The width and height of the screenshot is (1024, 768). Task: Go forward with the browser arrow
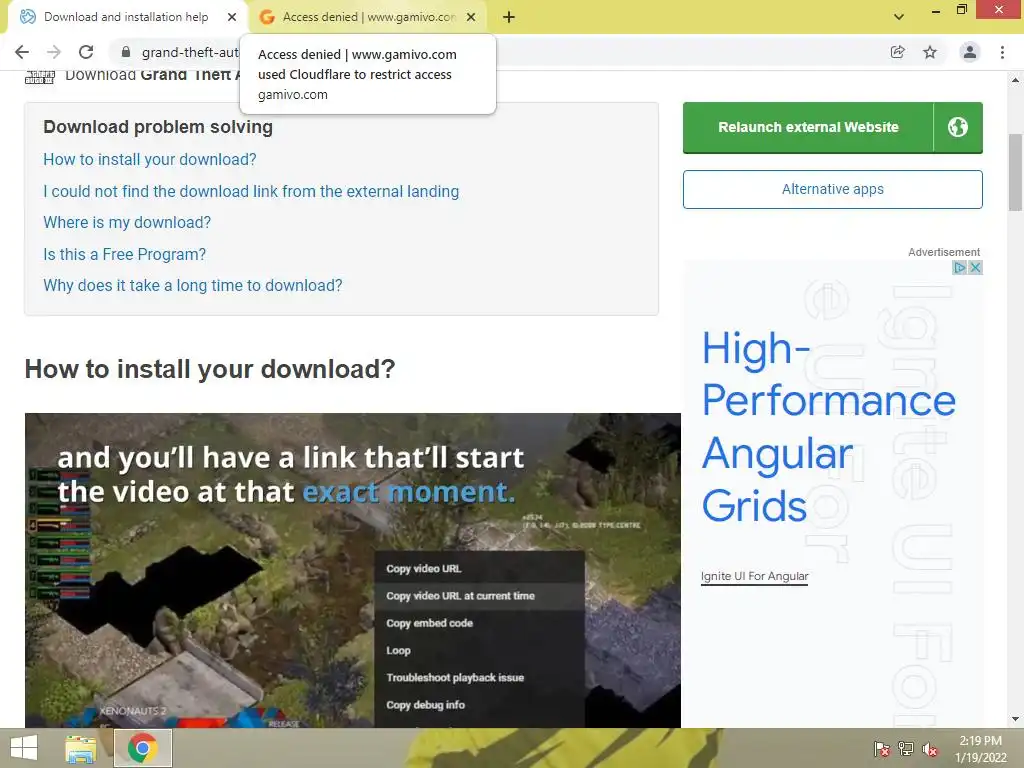[x=54, y=52]
